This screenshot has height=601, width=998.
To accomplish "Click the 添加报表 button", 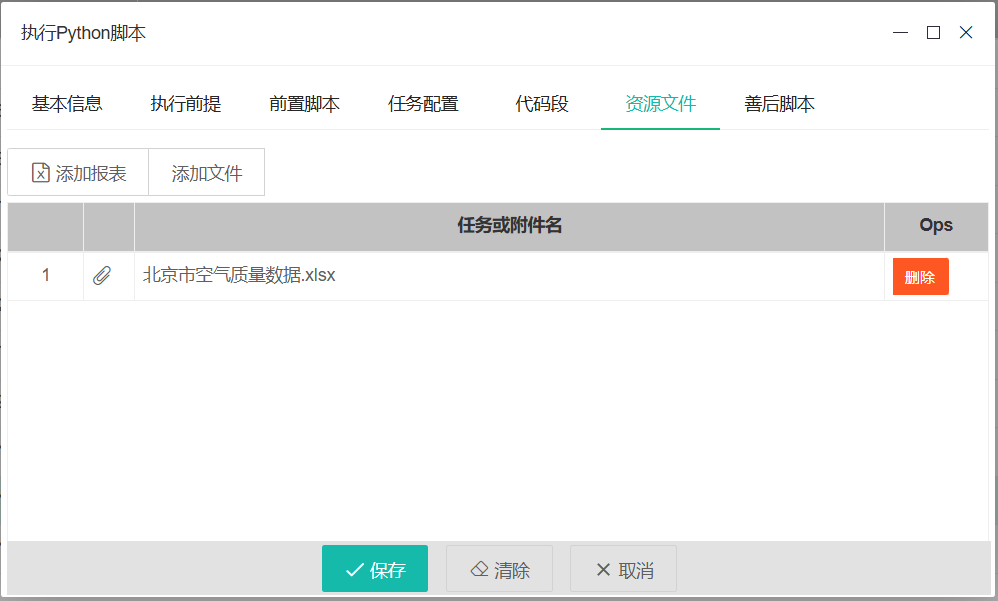I will click(78, 173).
